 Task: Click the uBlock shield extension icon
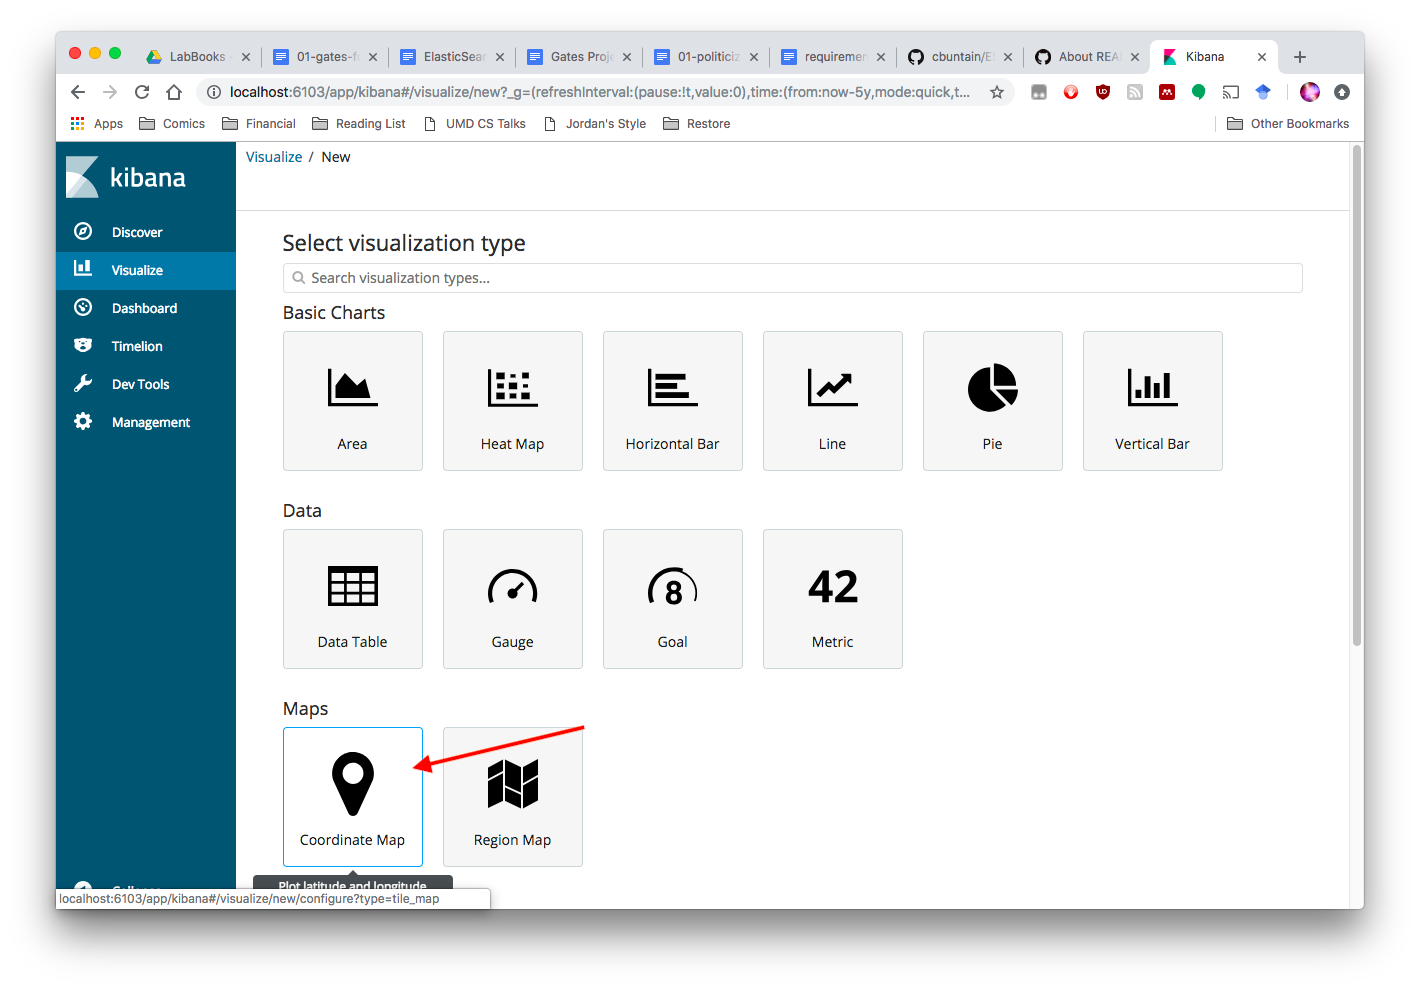tap(1103, 92)
